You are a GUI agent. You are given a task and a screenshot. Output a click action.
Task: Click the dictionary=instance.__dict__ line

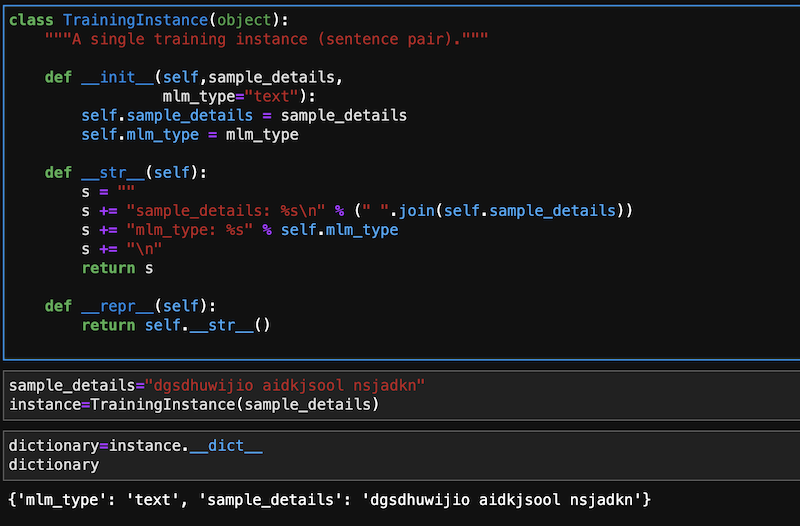coord(136,446)
